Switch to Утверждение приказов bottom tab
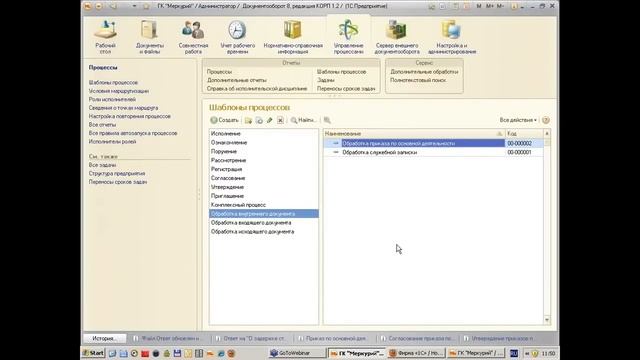Viewport: 640px width, 360px height. pyautogui.click(x=499, y=338)
